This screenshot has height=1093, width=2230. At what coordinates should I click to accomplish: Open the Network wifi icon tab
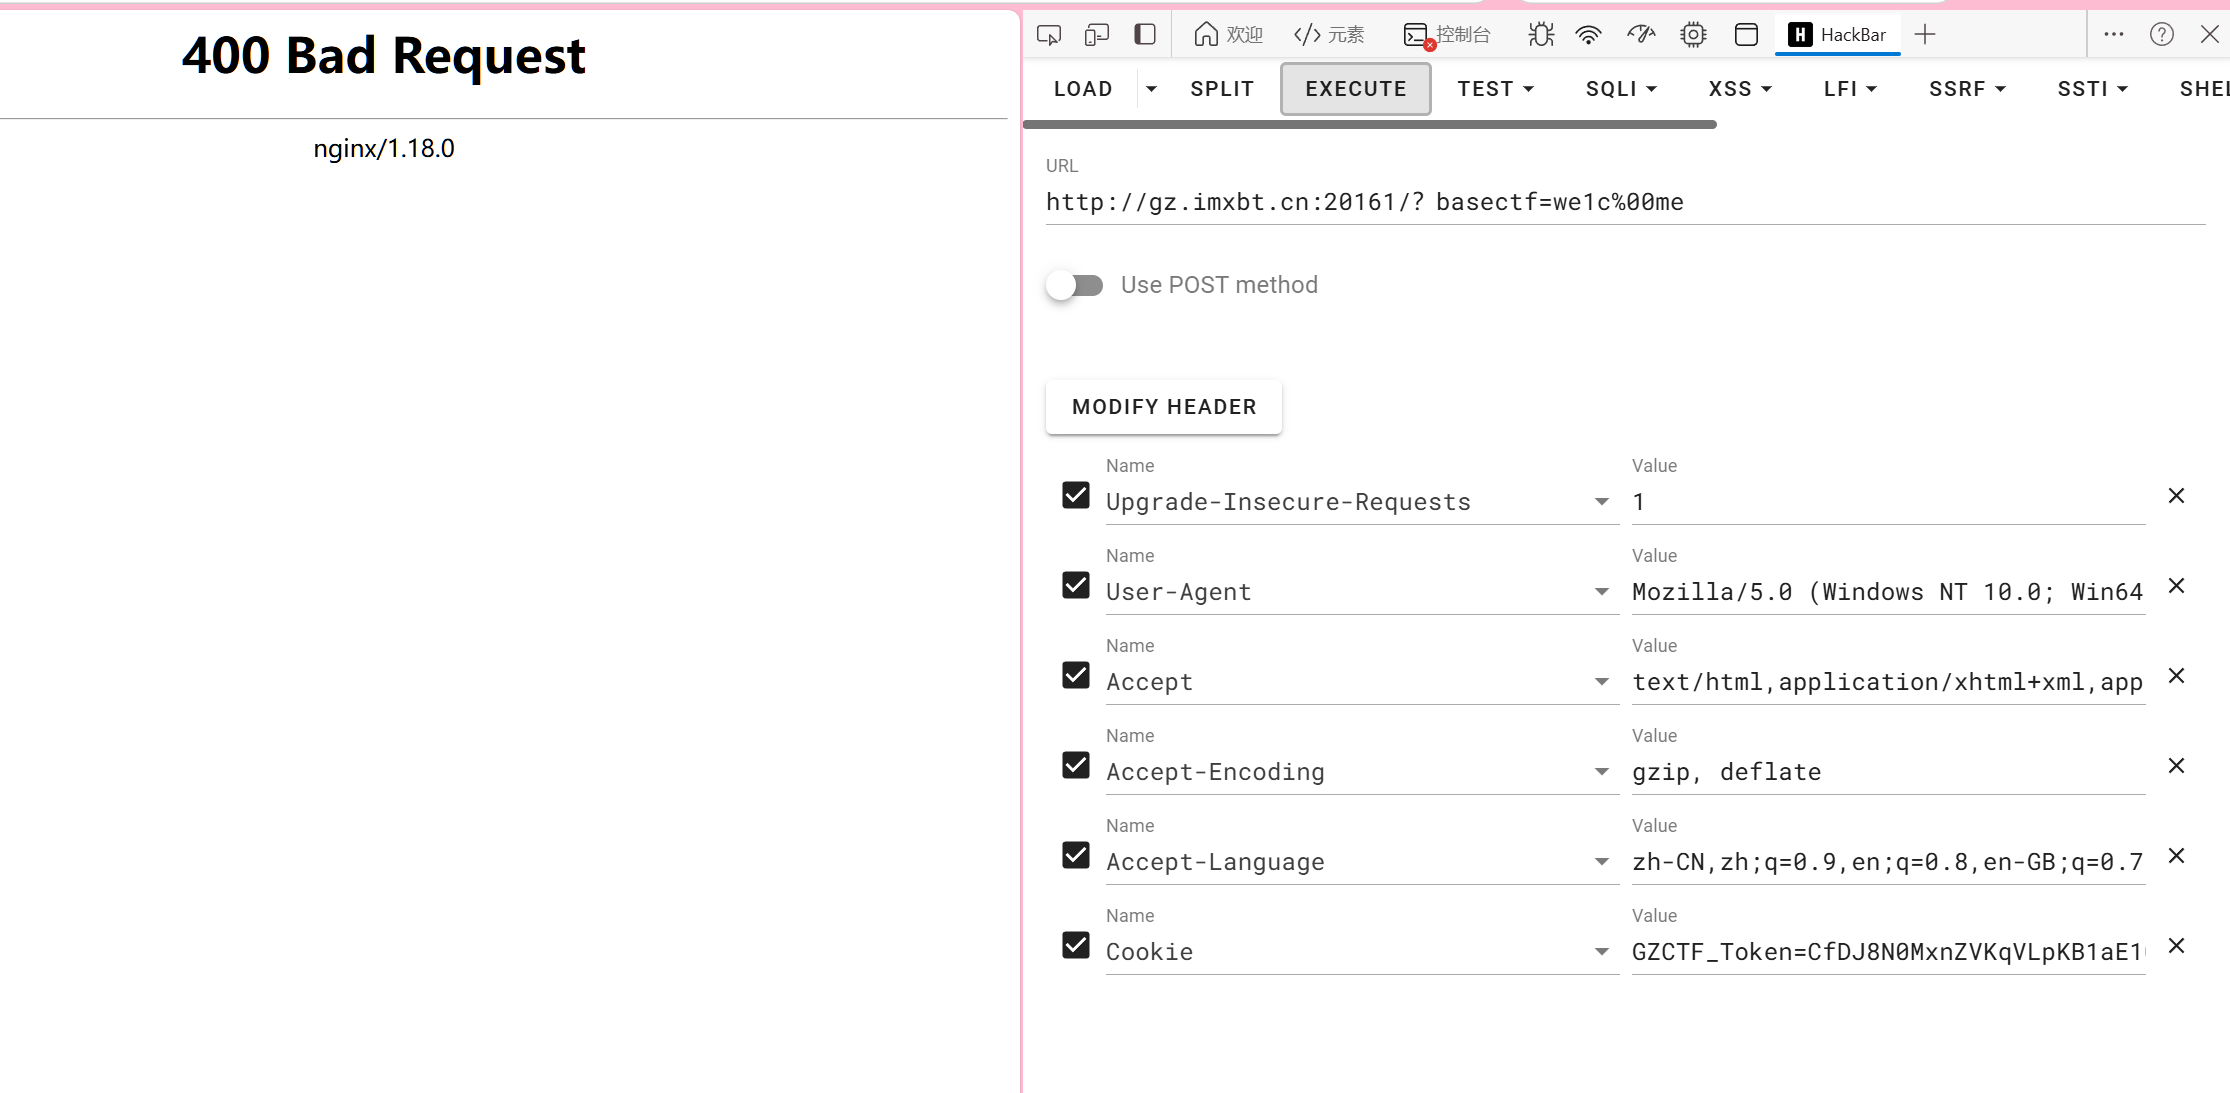pos(1588,35)
